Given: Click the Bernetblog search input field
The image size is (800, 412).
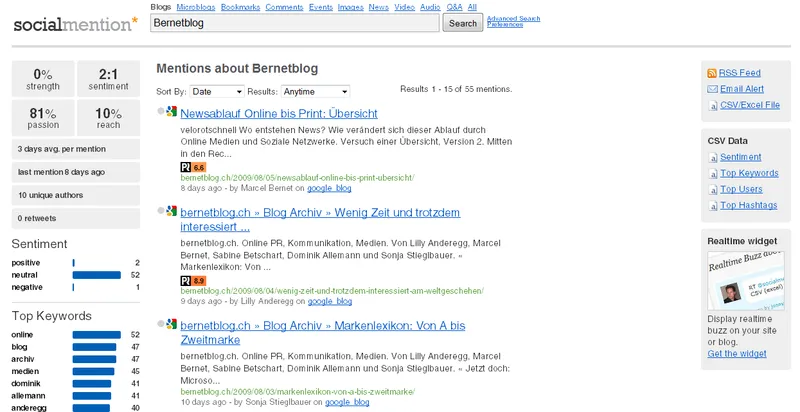Looking at the screenshot, I should tap(294, 23).
